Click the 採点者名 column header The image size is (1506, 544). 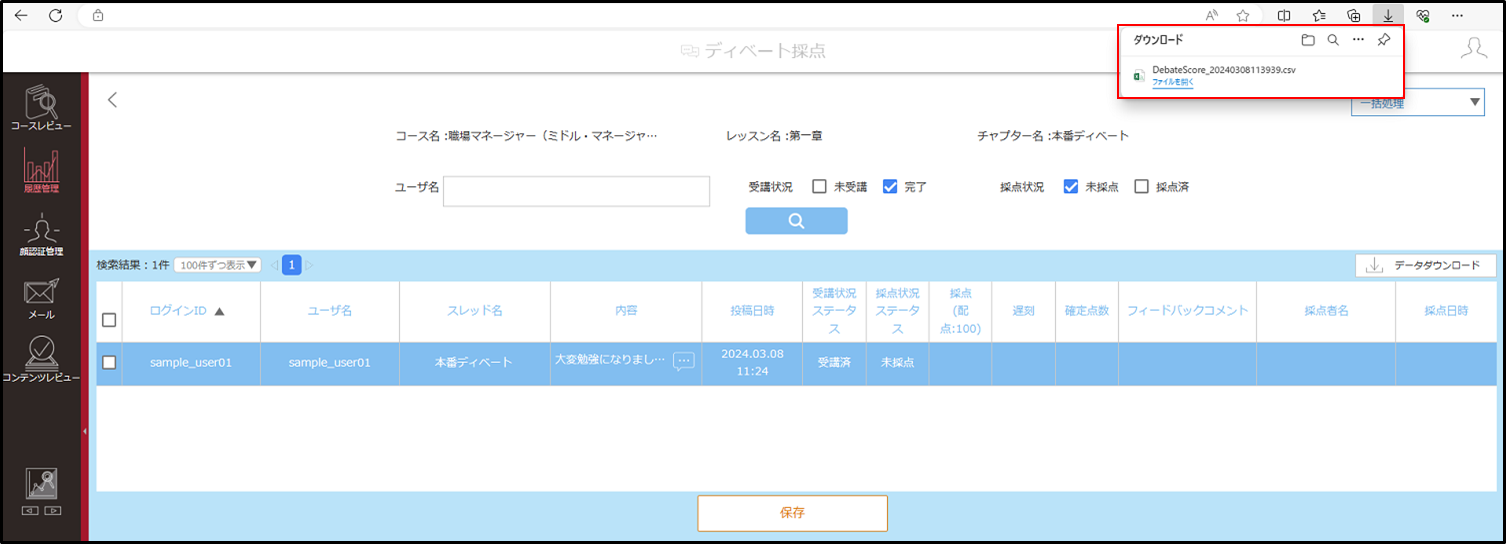click(1326, 311)
